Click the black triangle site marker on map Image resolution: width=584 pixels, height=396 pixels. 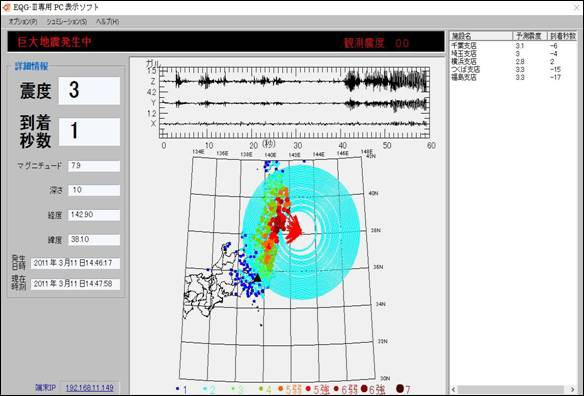click(257, 278)
